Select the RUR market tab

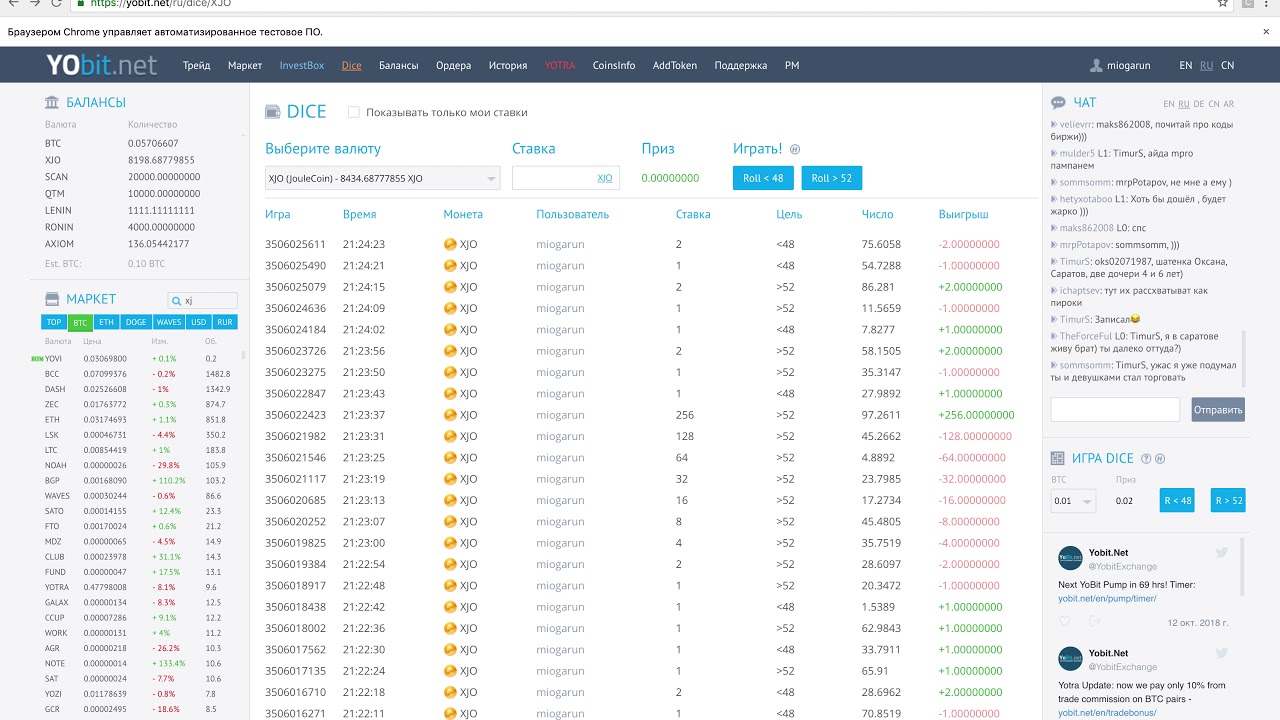click(x=225, y=322)
